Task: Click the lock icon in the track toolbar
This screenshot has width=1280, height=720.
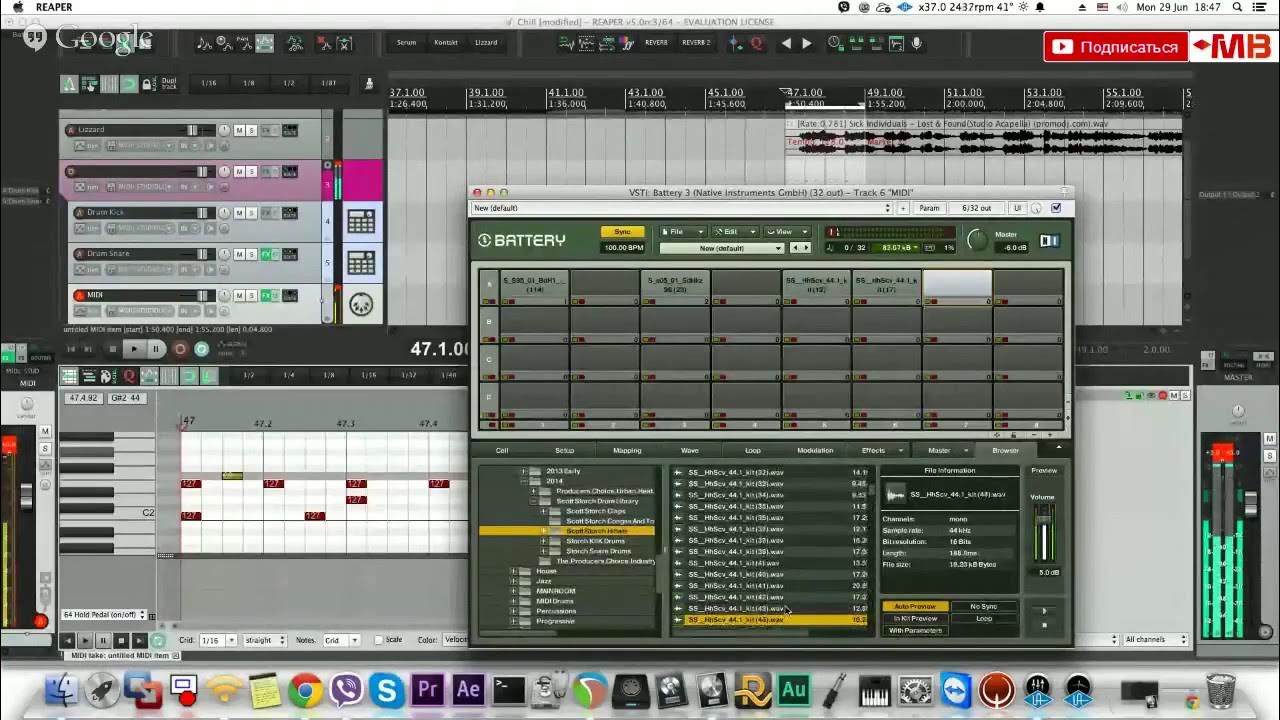Action: pyautogui.click(x=148, y=85)
